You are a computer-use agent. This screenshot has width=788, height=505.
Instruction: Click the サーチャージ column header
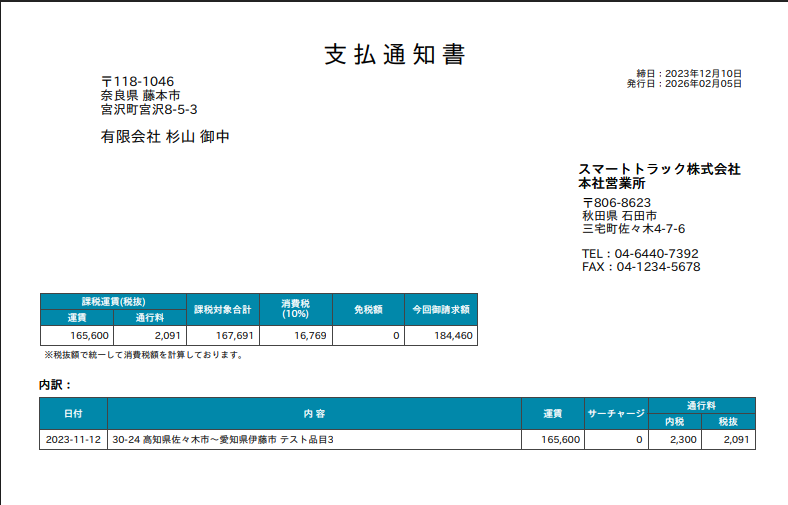coord(615,413)
